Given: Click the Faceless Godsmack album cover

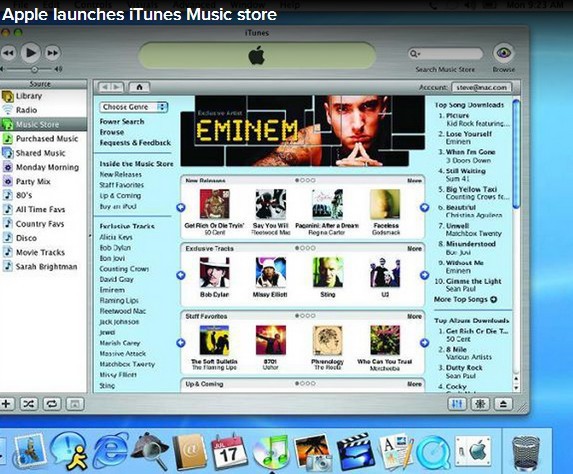Looking at the screenshot, I should click(x=385, y=204).
